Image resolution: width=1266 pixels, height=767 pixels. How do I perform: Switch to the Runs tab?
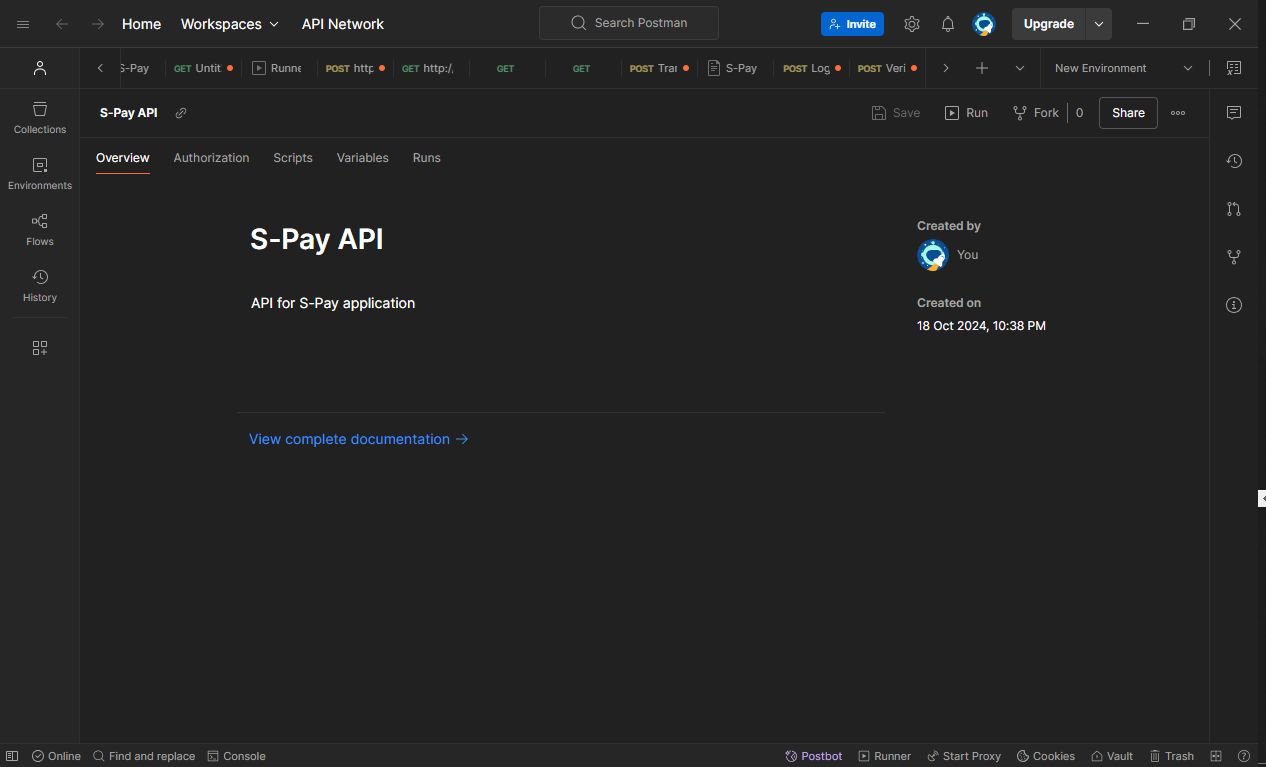click(x=427, y=158)
